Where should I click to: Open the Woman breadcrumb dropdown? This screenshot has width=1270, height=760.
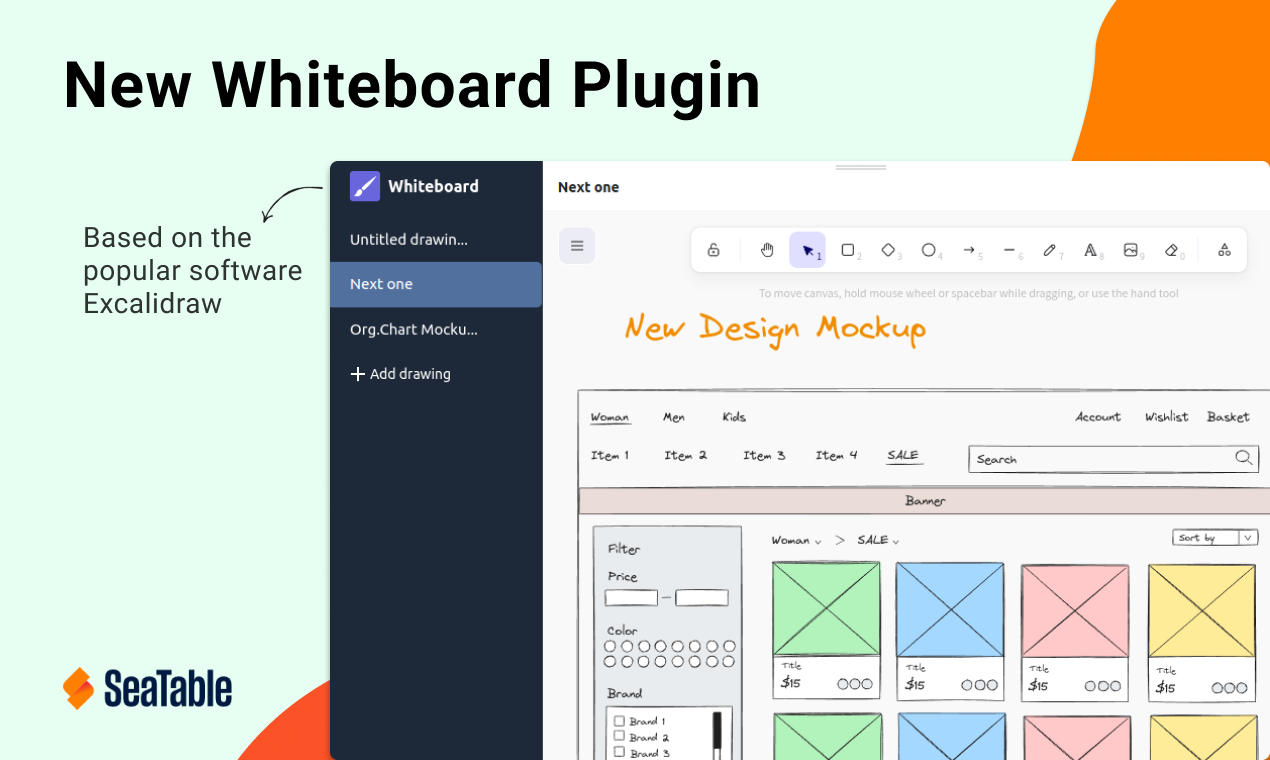coord(796,541)
